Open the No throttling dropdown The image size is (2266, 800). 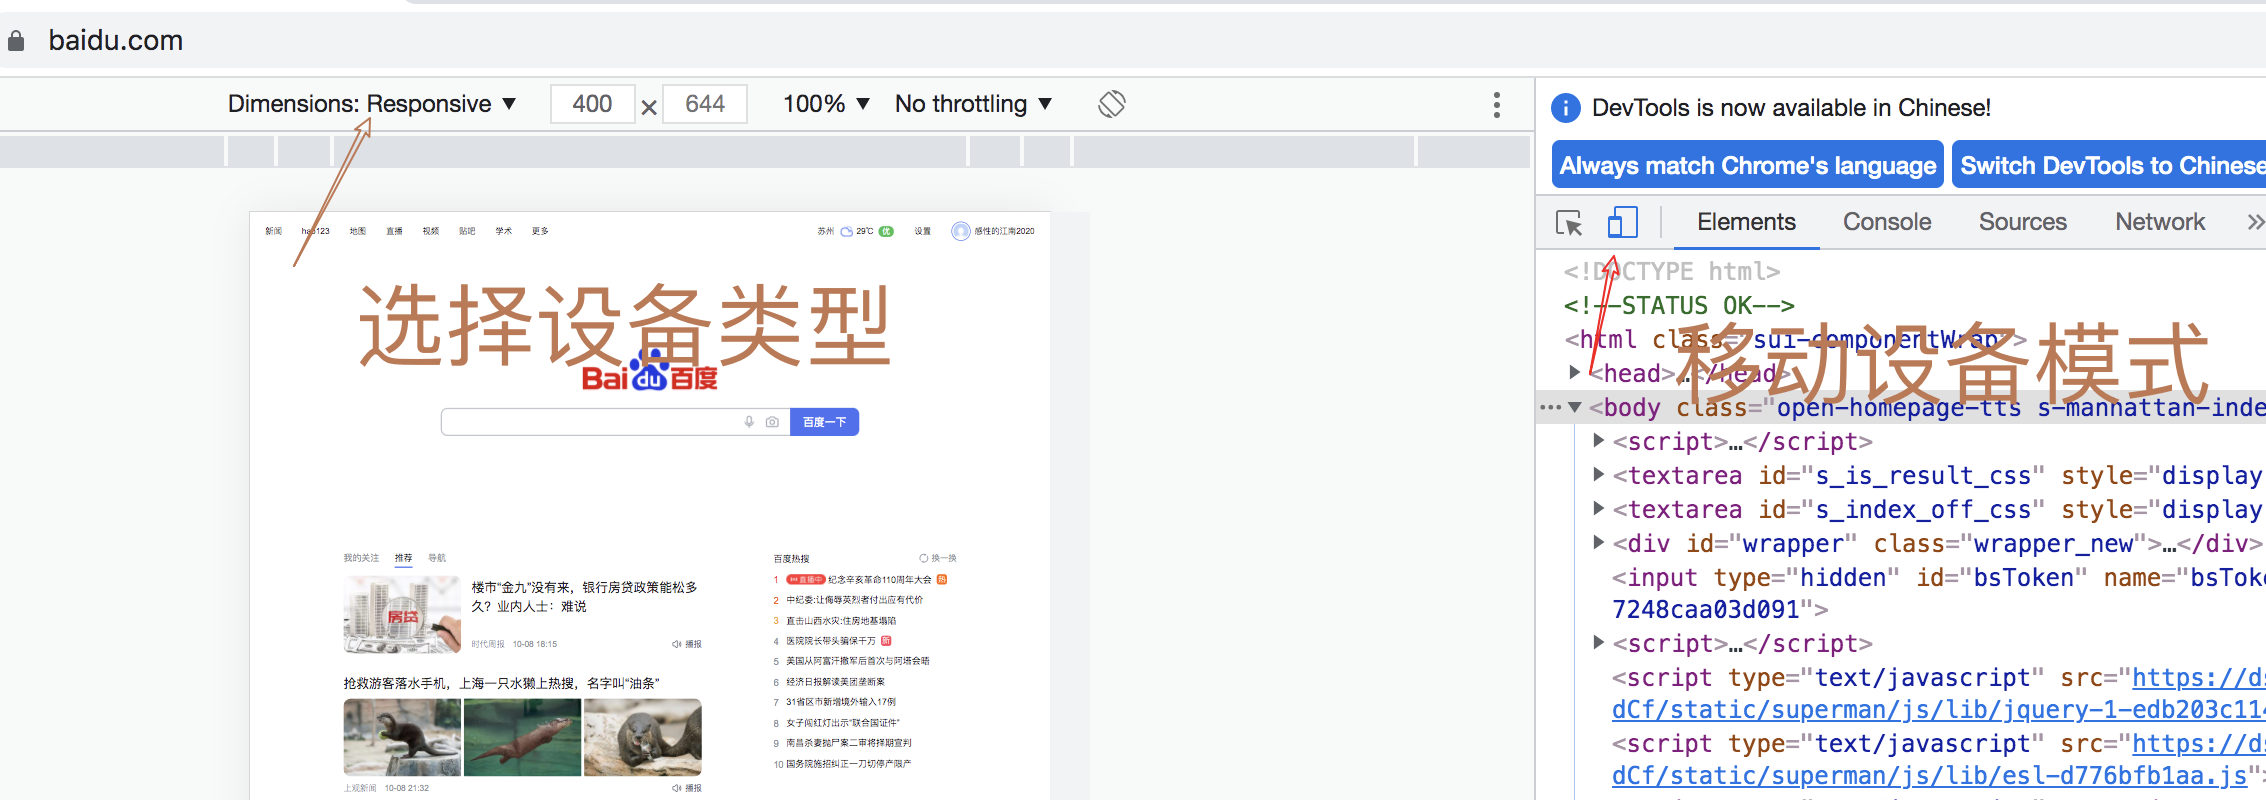(x=973, y=104)
